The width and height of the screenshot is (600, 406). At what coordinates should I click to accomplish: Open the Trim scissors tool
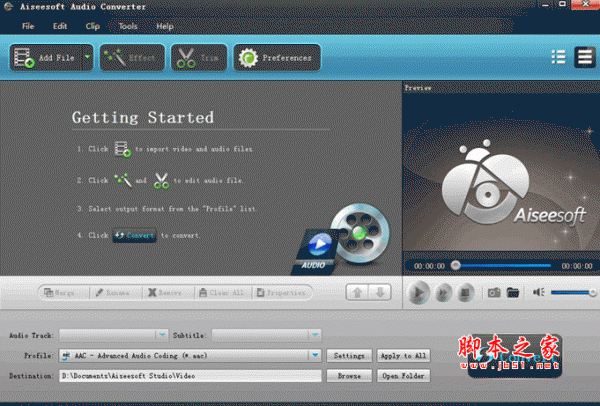(199, 58)
